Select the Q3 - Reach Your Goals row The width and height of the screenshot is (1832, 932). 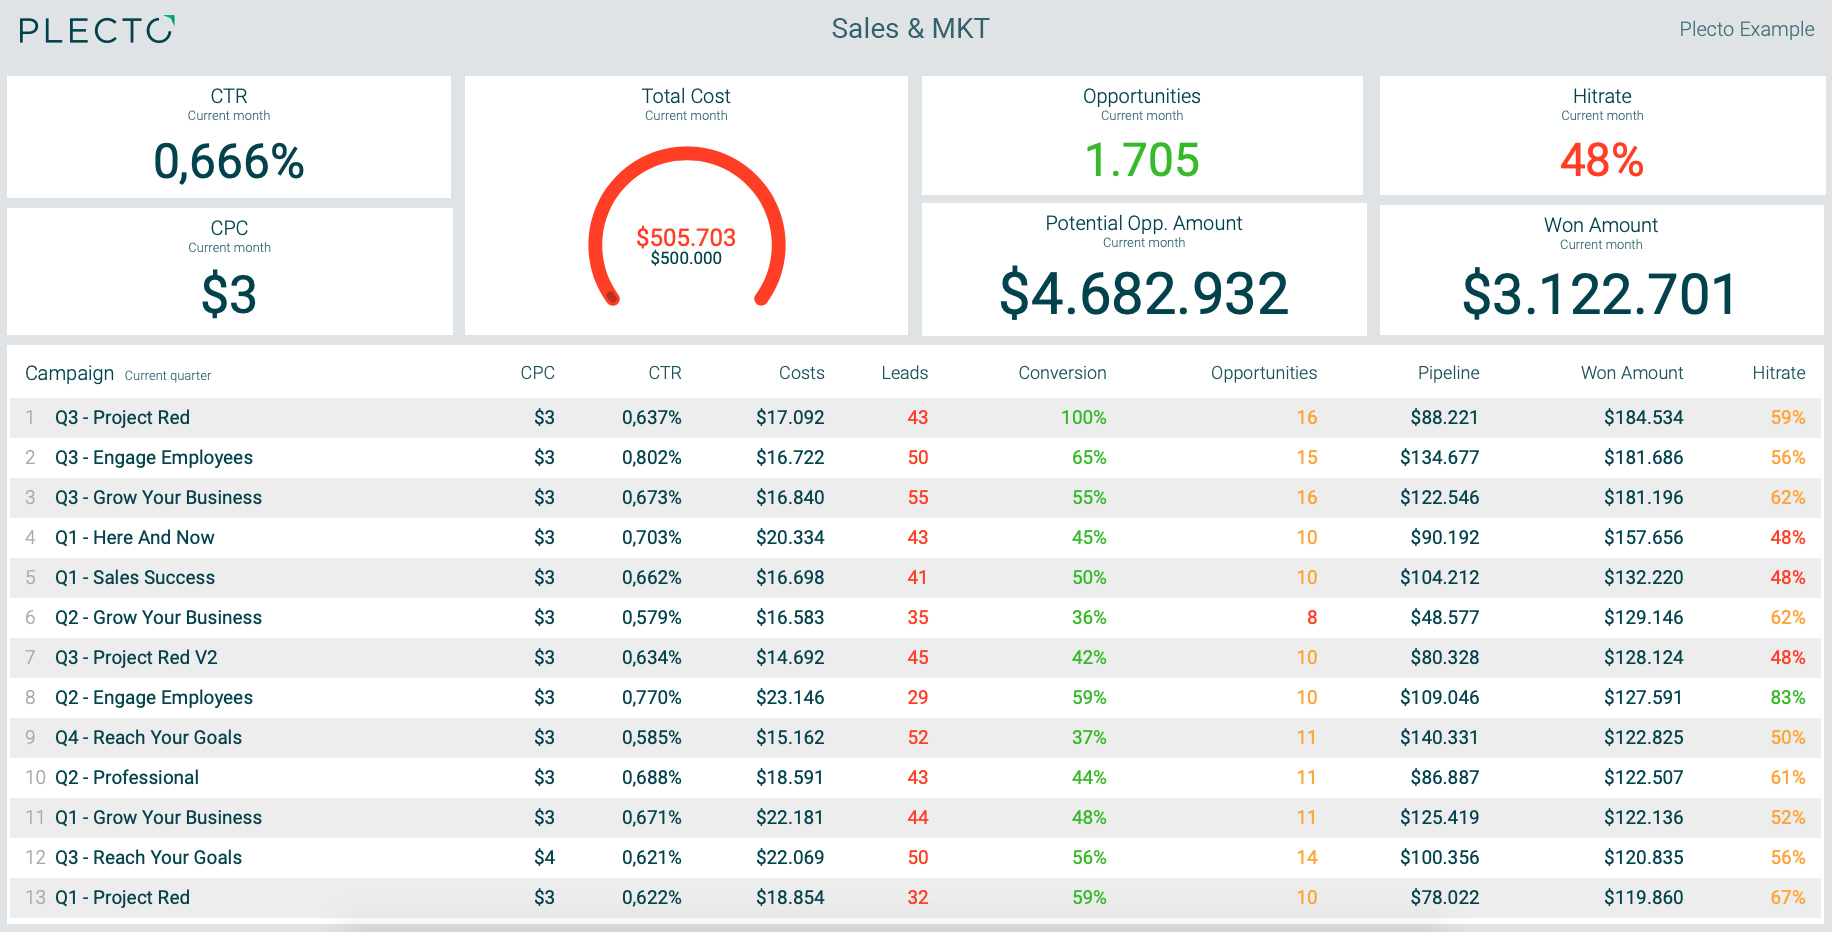coord(915,858)
